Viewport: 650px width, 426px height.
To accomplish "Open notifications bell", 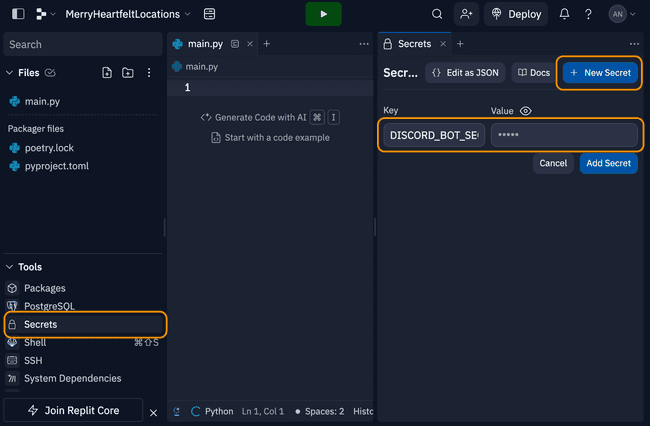I will click(564, 14).
